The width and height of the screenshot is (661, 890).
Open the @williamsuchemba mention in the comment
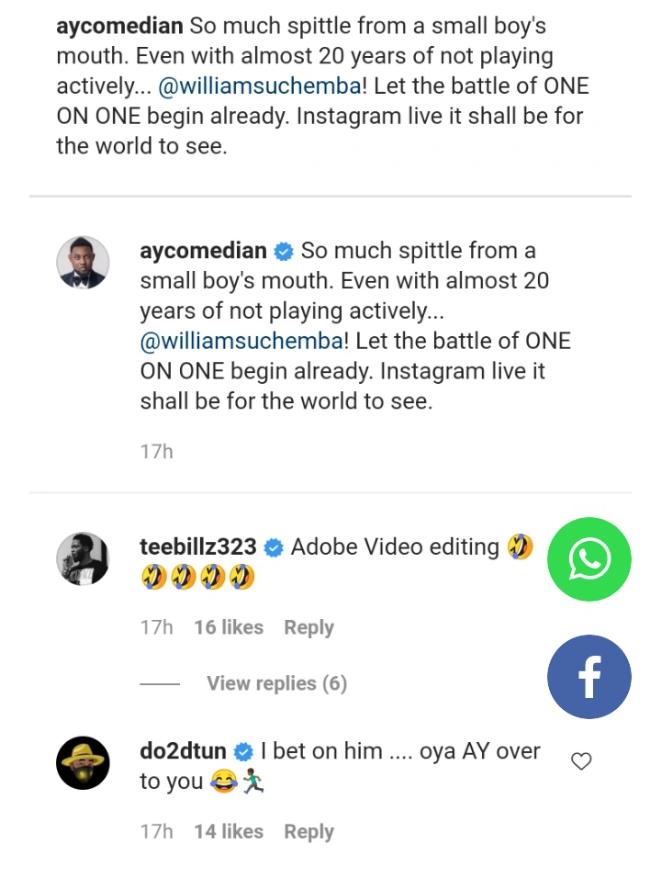pos(241,340)
